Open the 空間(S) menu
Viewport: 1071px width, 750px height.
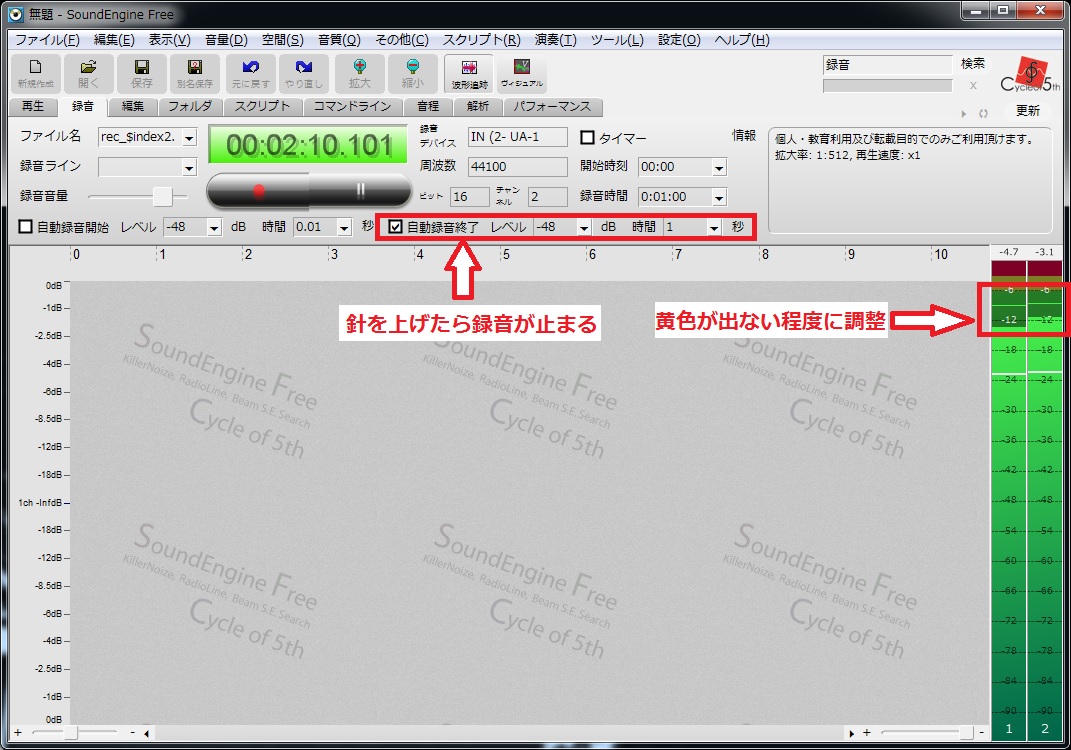[283, 40]
